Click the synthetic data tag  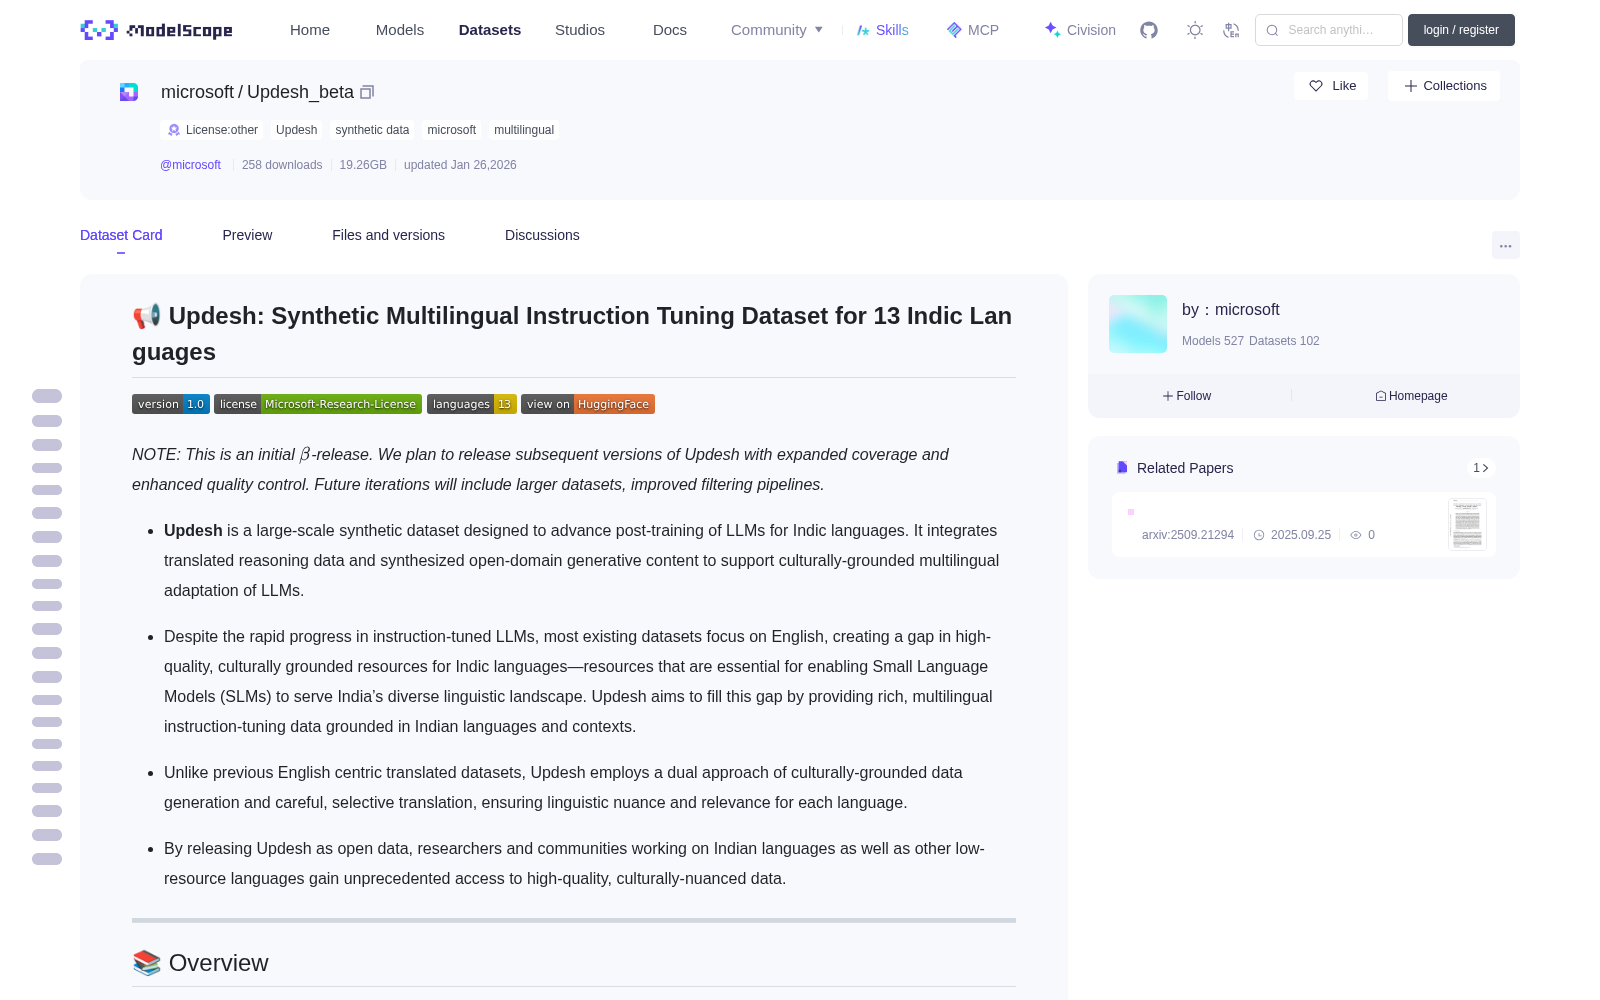pyautogui.click(x=372, y=130)
